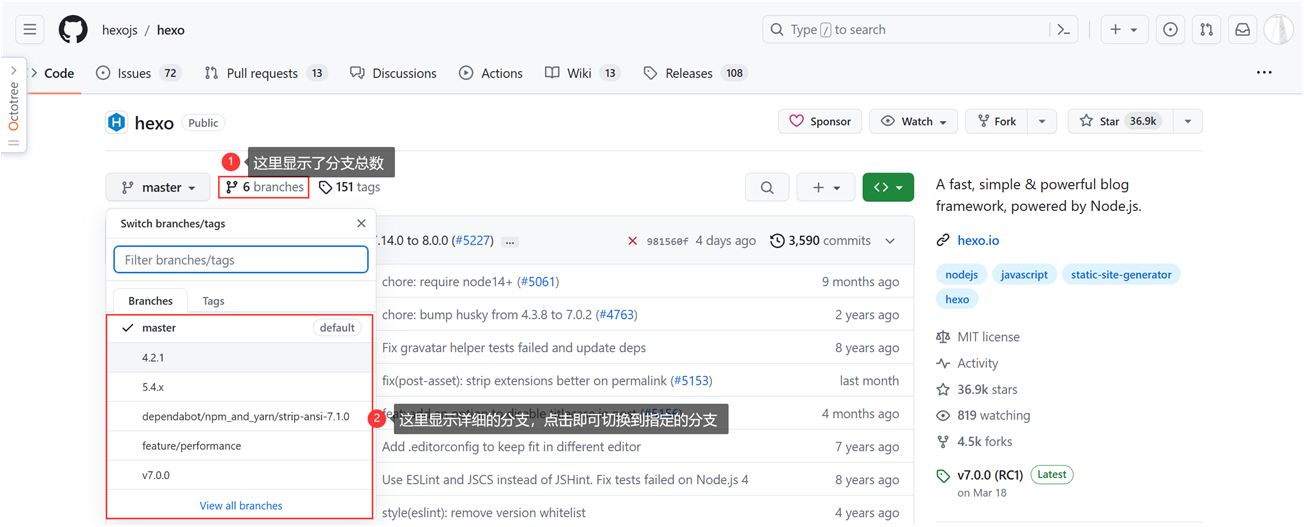Viewport: 1304px width, 527px height.
Task: Click the GitHub logo icon
Action: pyautogui.click(x=73, y=30)
